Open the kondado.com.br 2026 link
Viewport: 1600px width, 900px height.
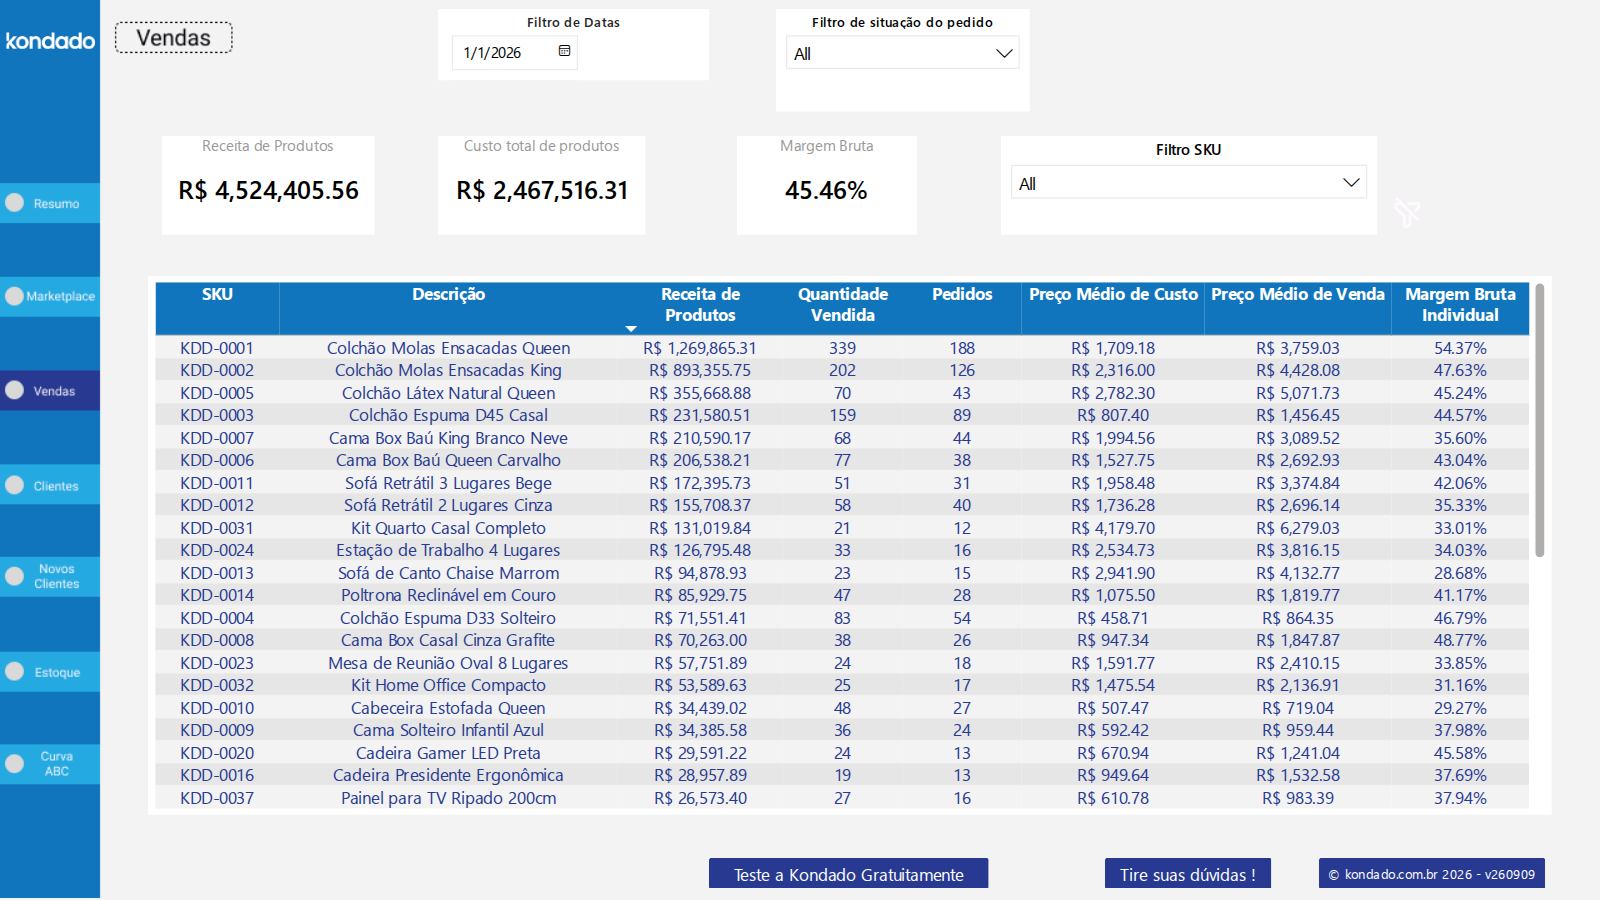[x=1431, y=874]
